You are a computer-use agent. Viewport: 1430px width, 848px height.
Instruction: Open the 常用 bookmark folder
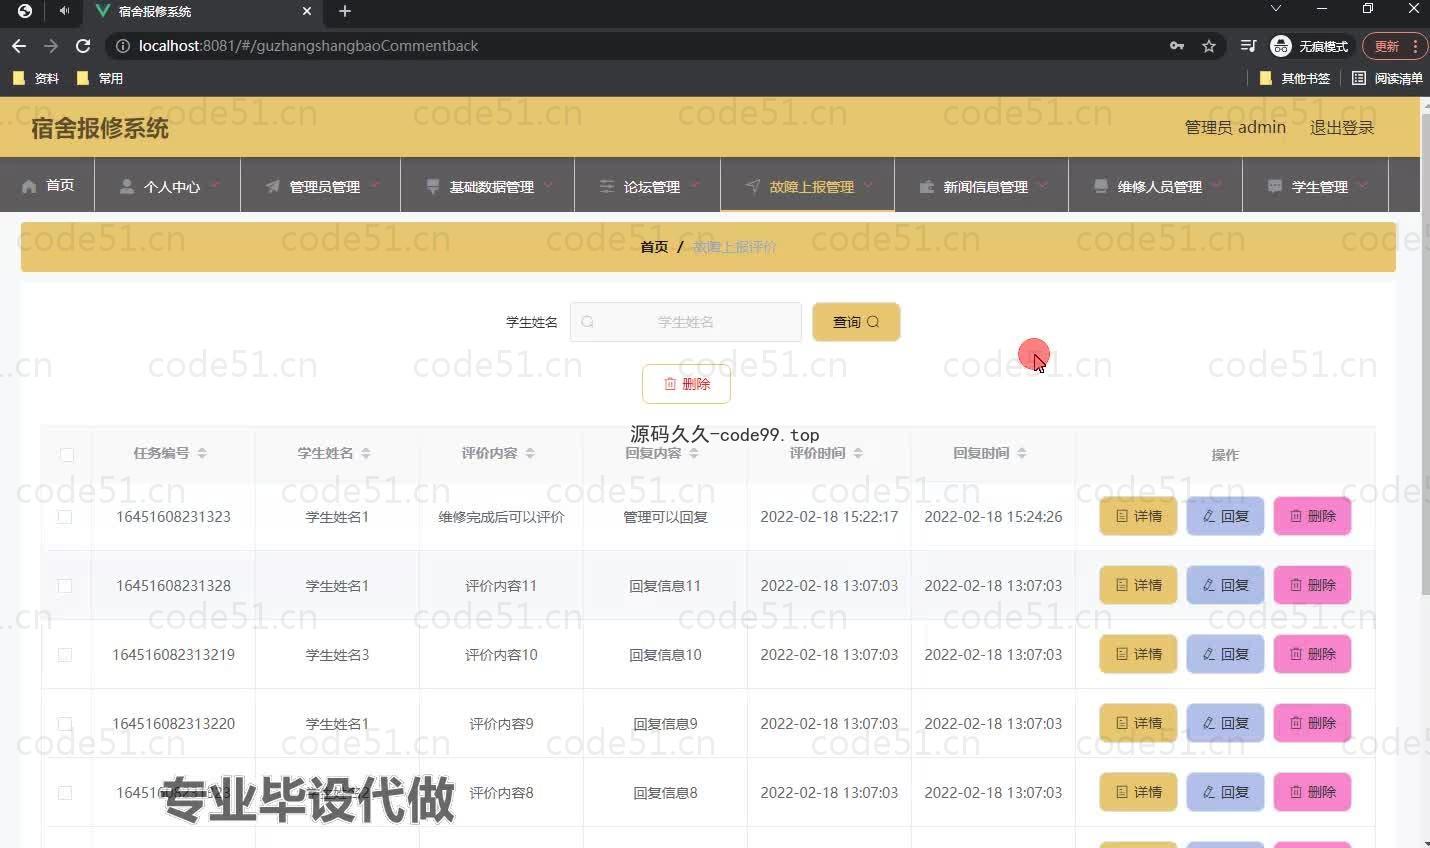[100, 78]
